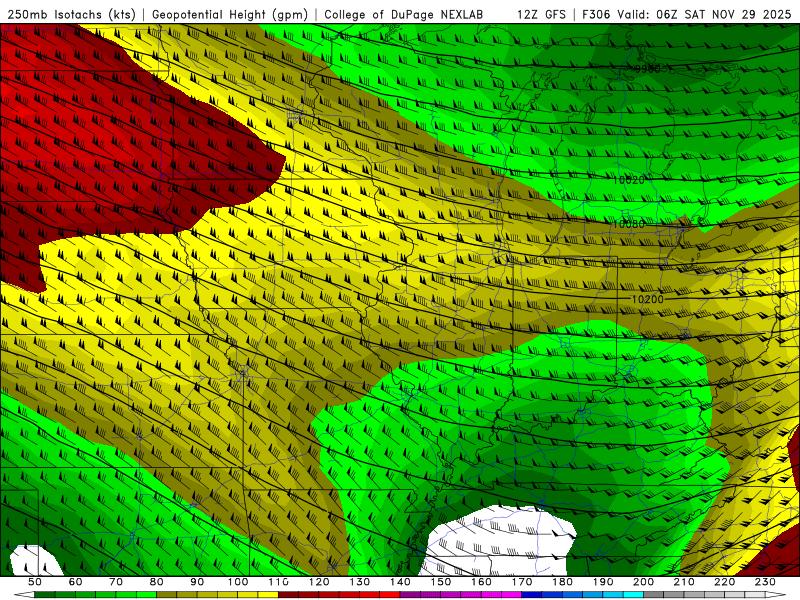Click the '250mb Isotachs (kts)' title text

(x=71, y=14)
